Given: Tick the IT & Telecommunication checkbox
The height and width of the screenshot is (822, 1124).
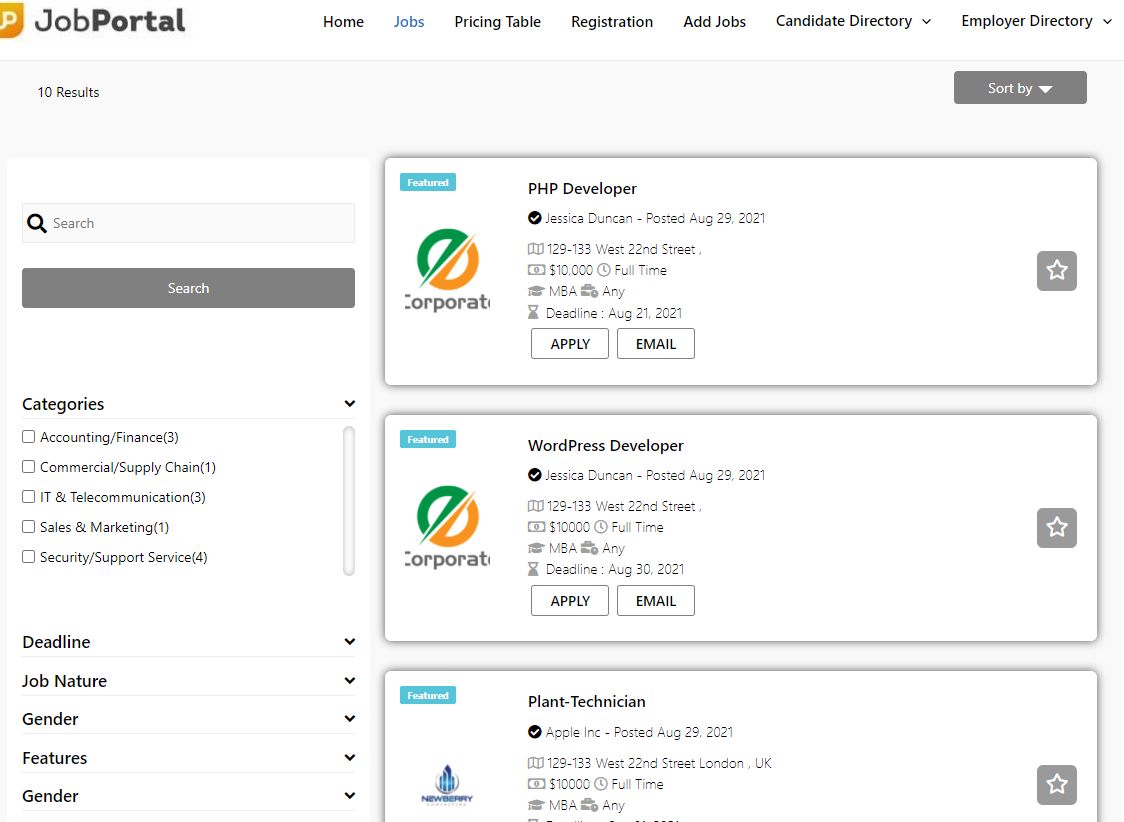Looking at the screenshot, I should click(29, 497).
